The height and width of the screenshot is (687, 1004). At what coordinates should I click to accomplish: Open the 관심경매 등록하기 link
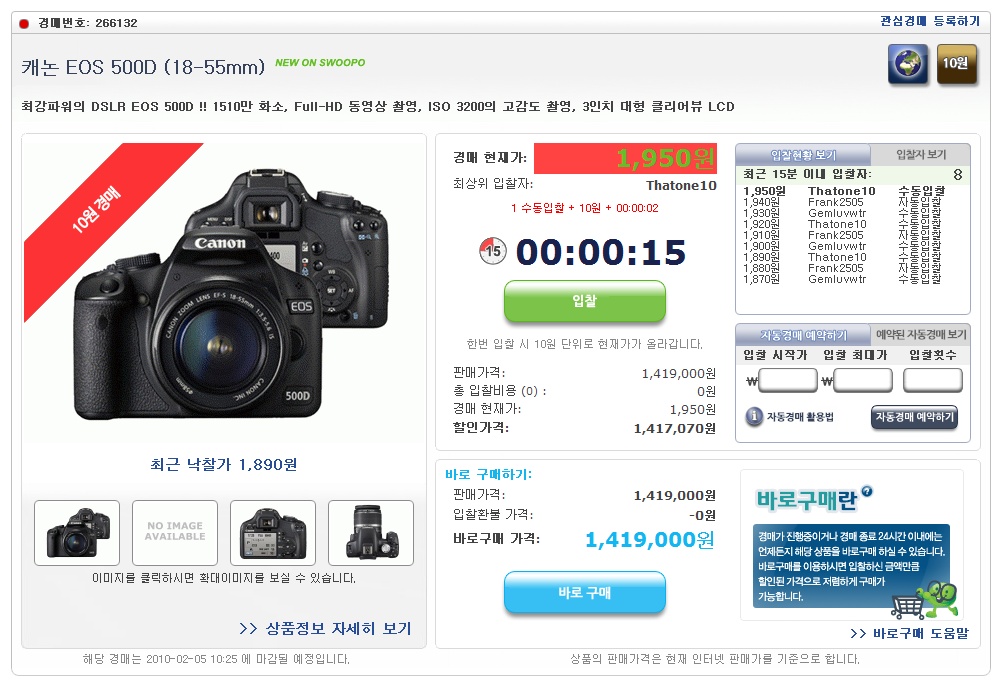(930, 21)
